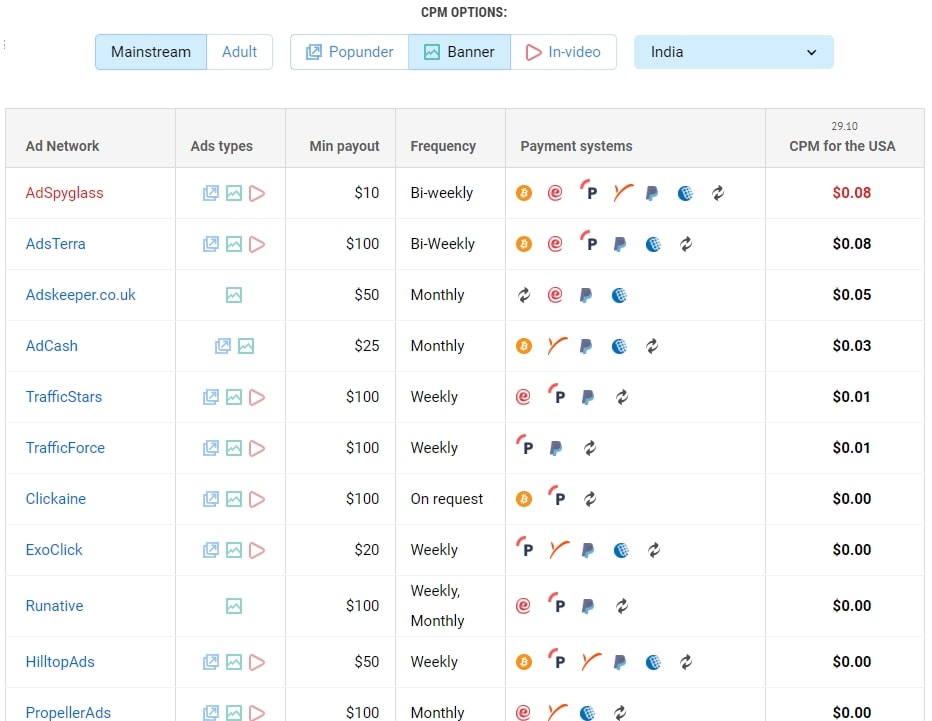Switch to Adult CPM option
The image size is (932, 721).
[x=240, y=52]
